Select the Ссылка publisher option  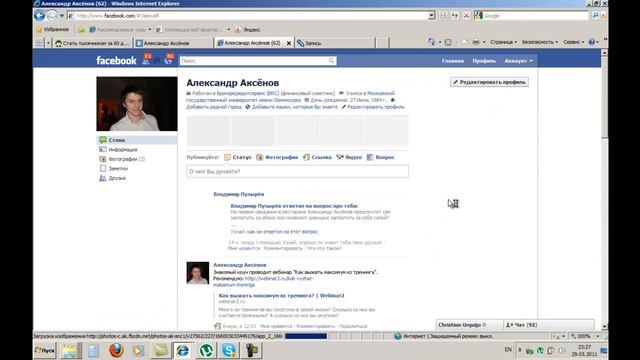(x=317, y=157)
